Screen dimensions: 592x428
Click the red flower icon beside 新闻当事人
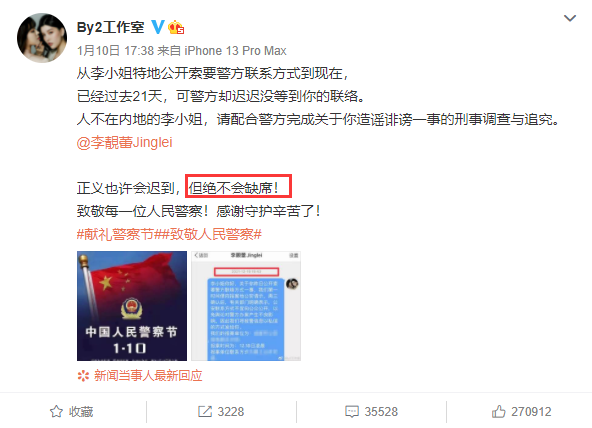83,376
